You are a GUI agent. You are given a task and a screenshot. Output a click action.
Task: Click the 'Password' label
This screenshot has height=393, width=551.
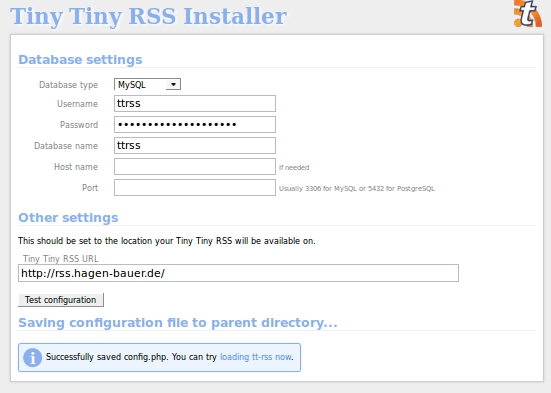[79, 125]
